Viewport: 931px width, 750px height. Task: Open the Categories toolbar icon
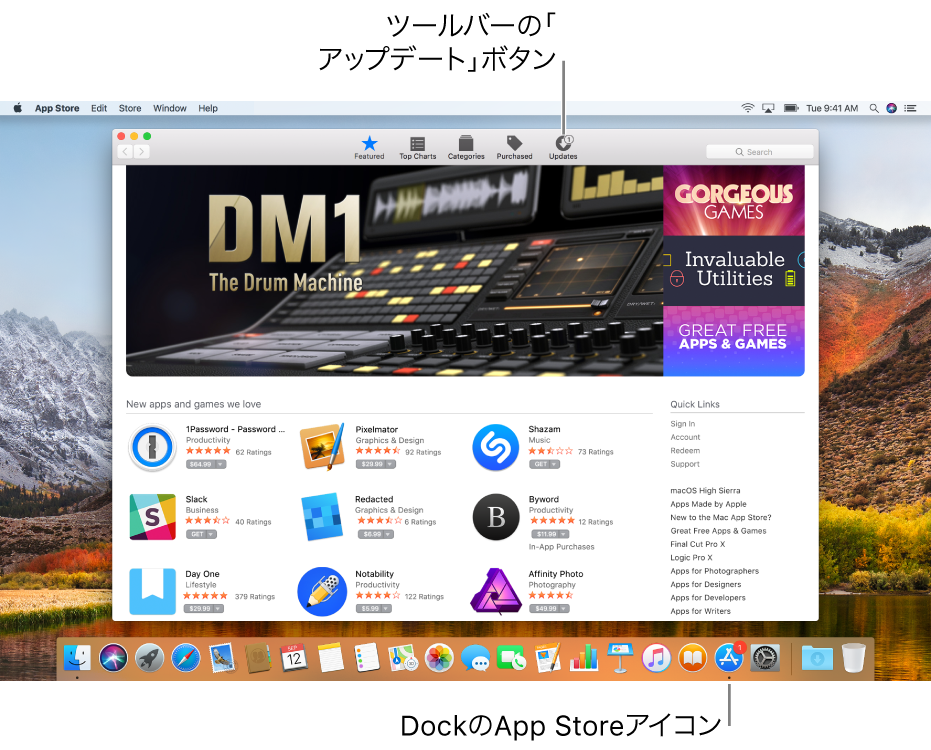tap(466, 148)
